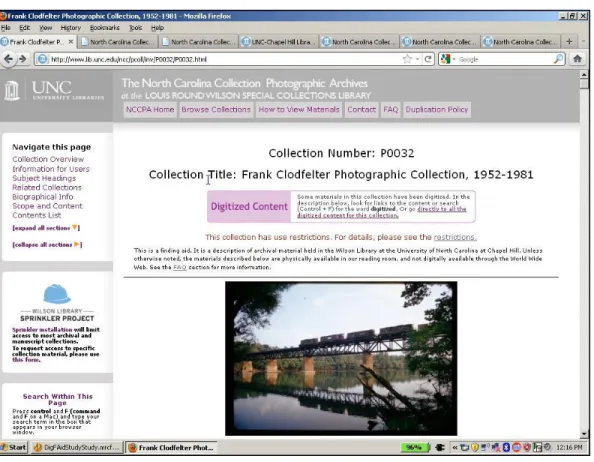Click the UNC Old Well logo icon
Screen dimensions: 594x462
11,91
